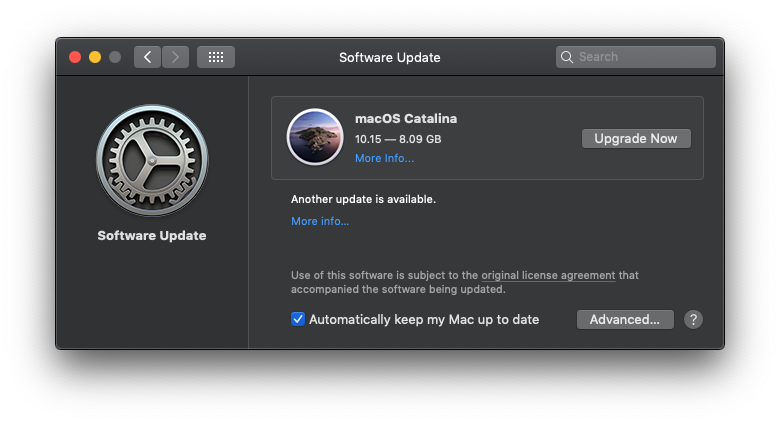Click the Software Update gear icon
The width and height of the screenshot is (780, 423).
(152, 160)
